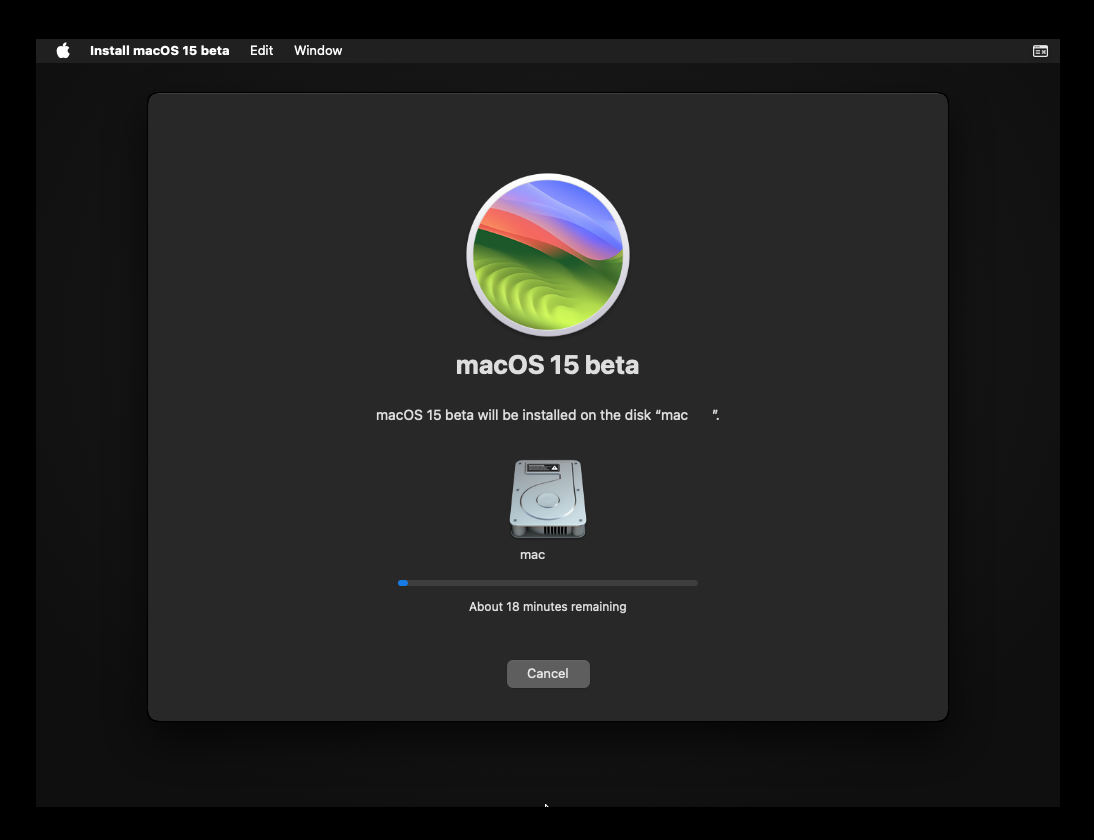
Task: Click the keyboard input icon in menu bar
Action: point(1040,51)
